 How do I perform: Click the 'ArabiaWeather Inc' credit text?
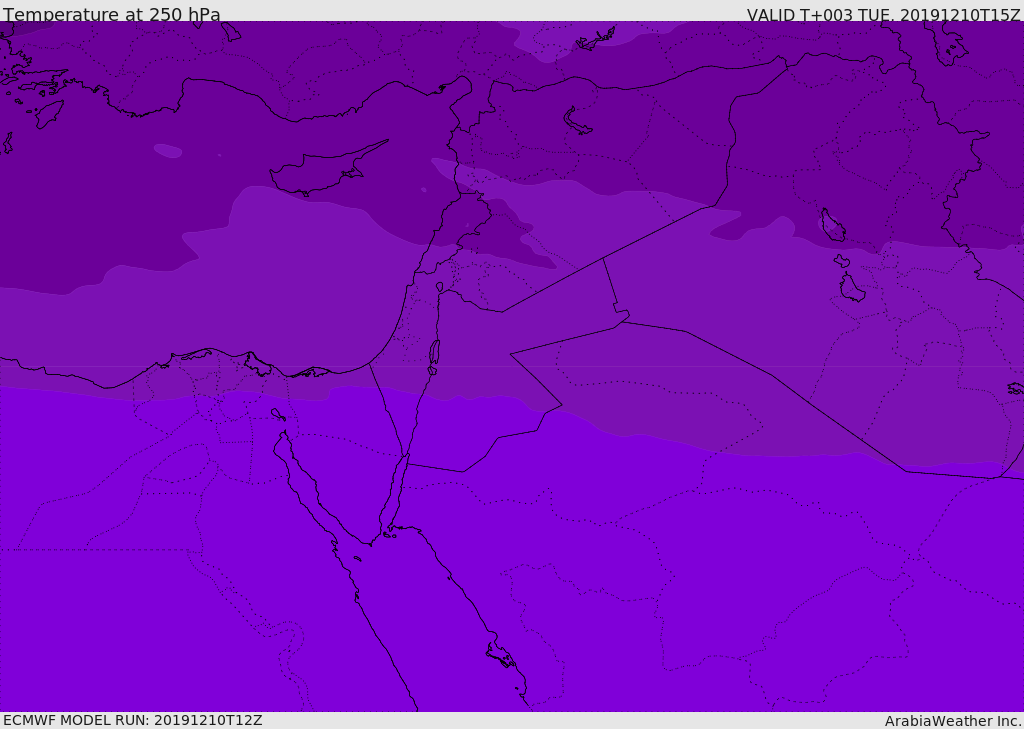[x=953, y=721]
